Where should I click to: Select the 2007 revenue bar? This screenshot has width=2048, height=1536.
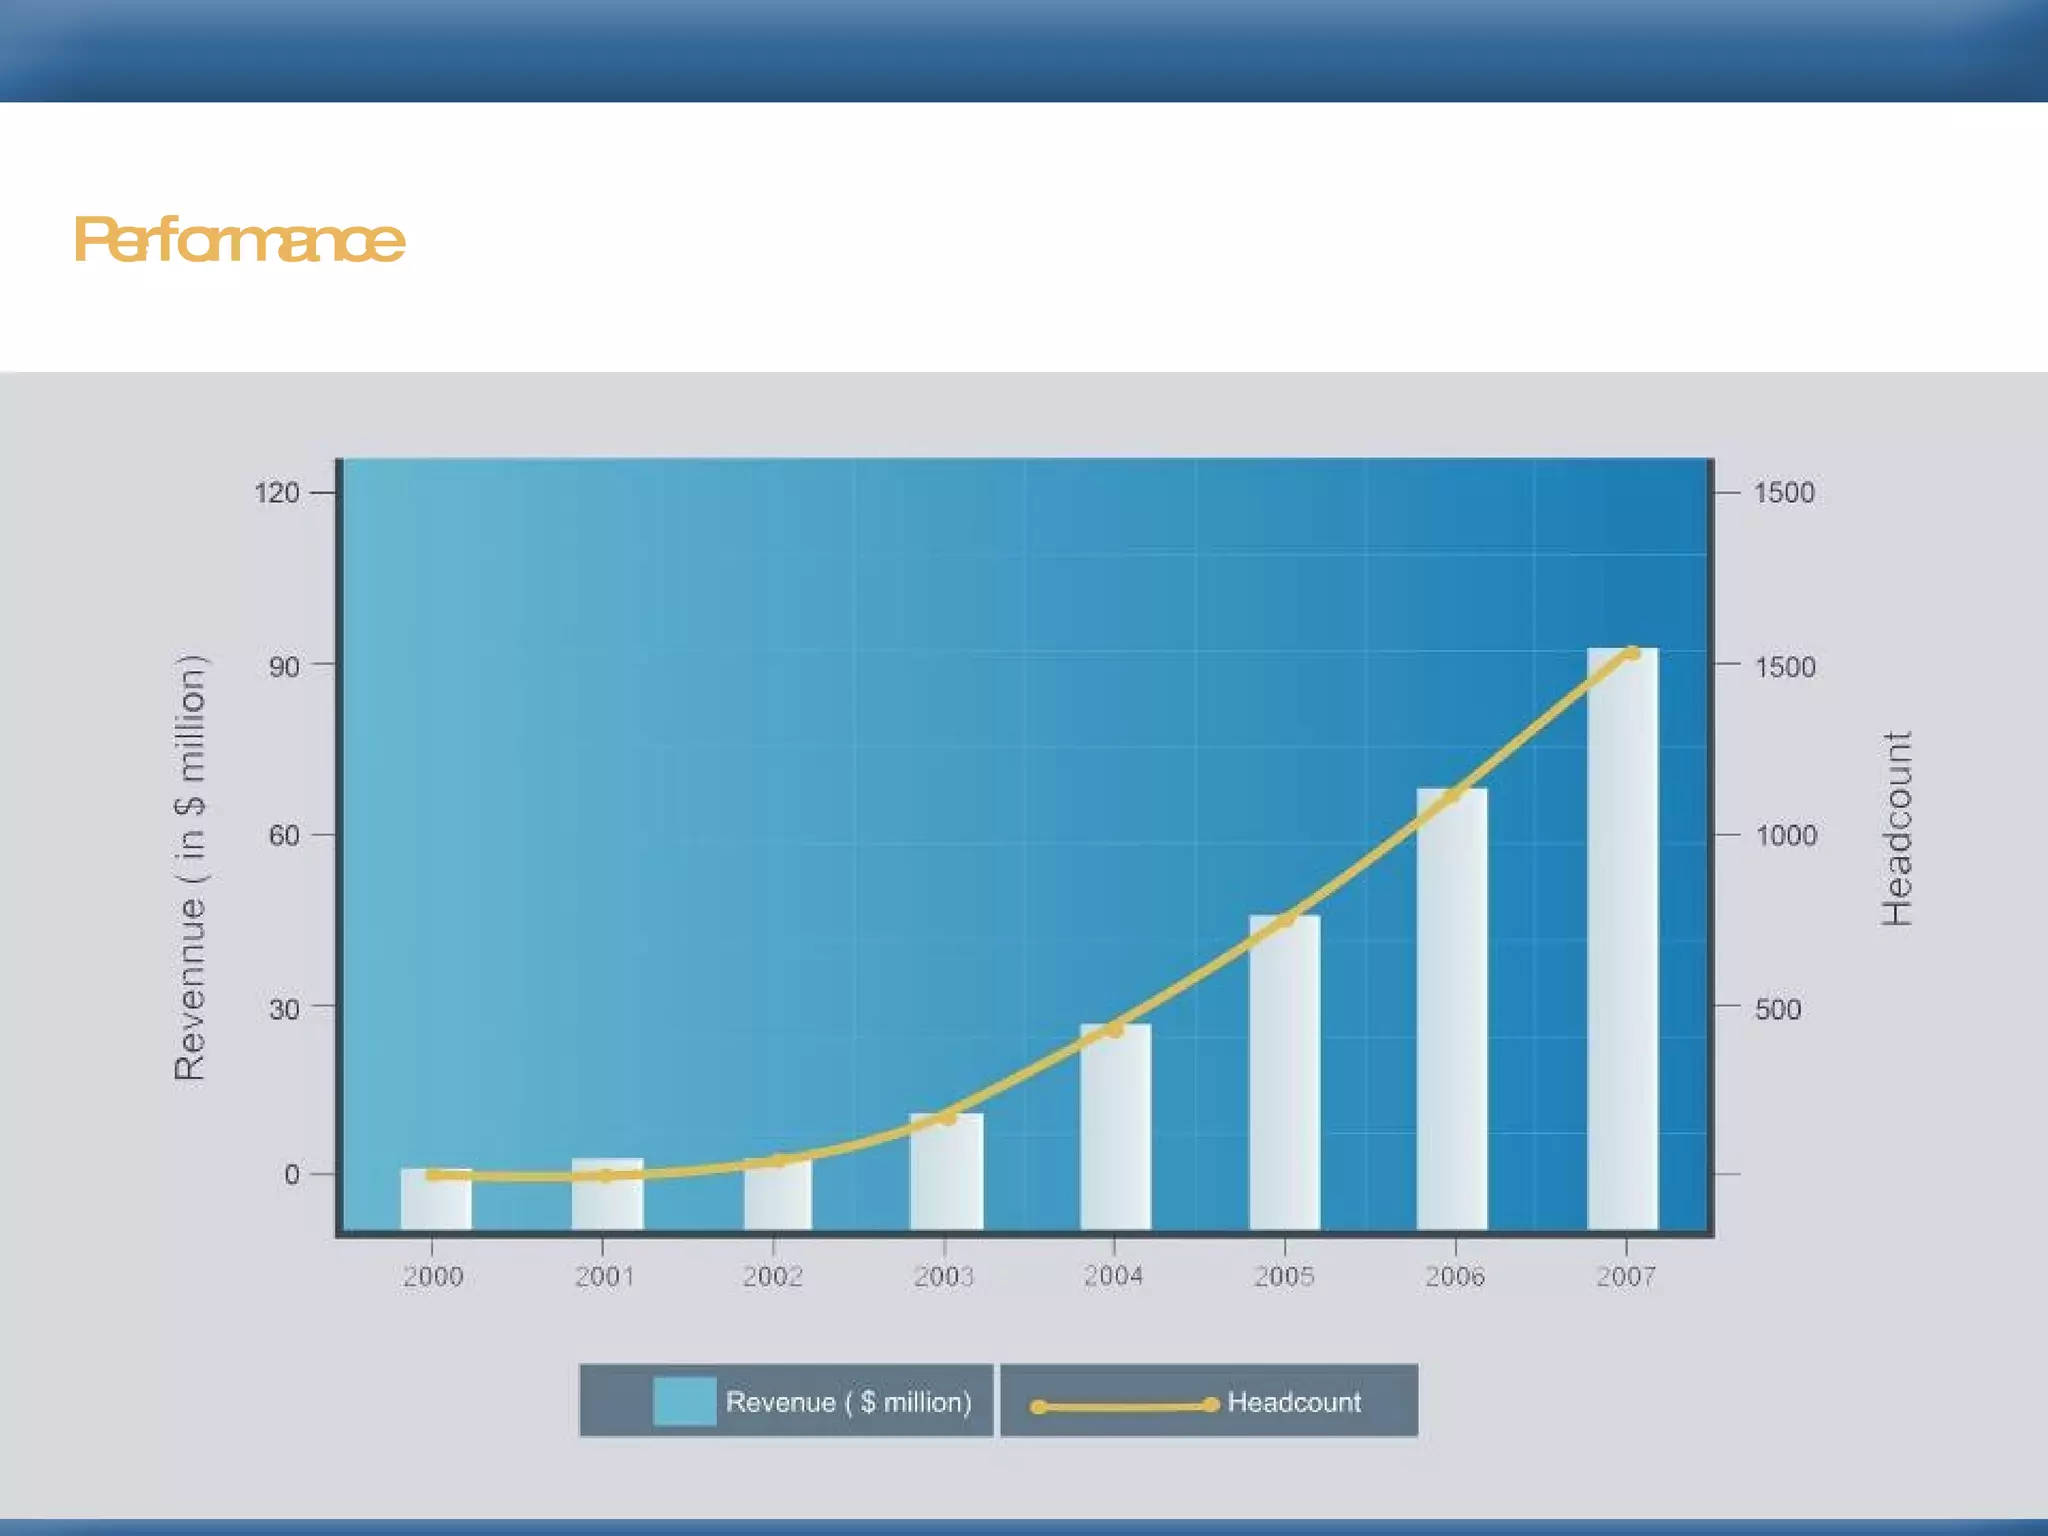[x=1622, y=940]
